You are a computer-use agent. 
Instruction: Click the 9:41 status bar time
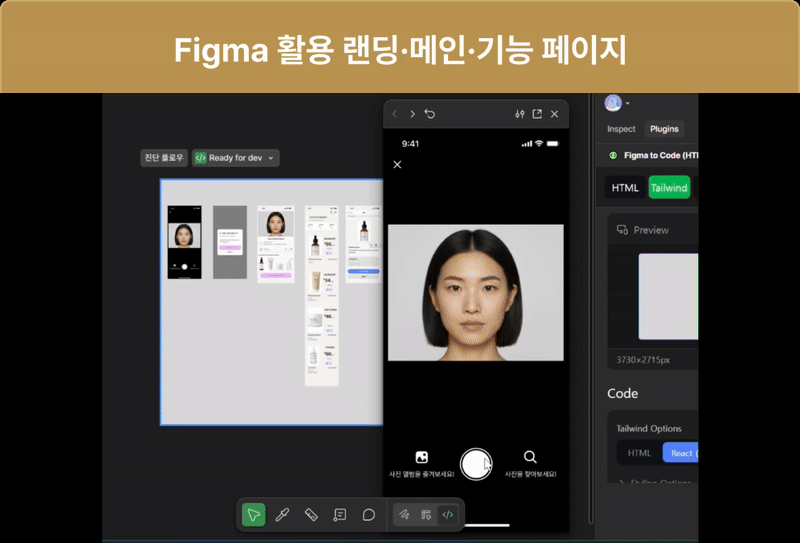pos(410,144)
